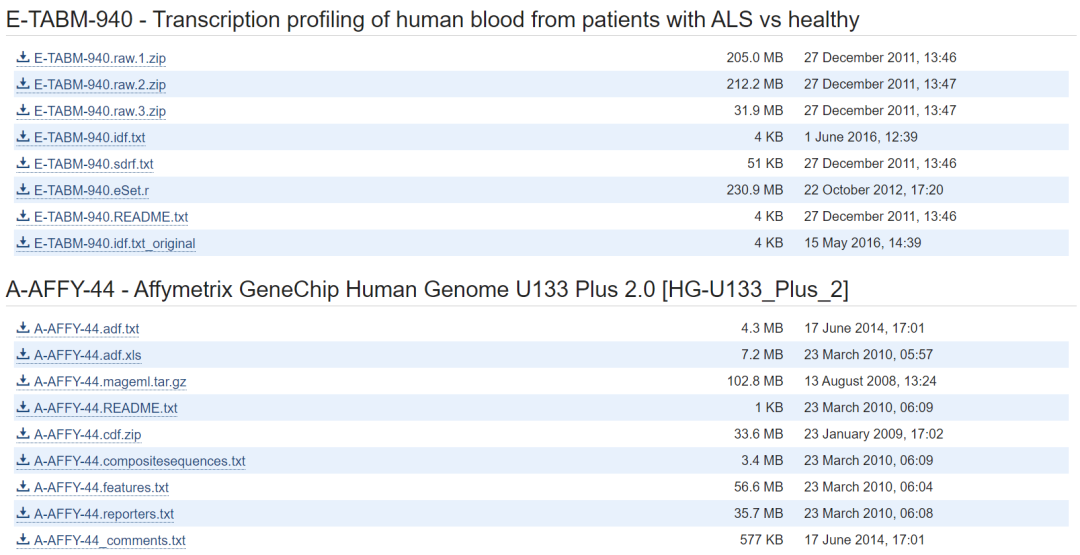
Task: Click download icon next to E-TABM-940.sdrf.txt
Action: click(x=23, y=164)
